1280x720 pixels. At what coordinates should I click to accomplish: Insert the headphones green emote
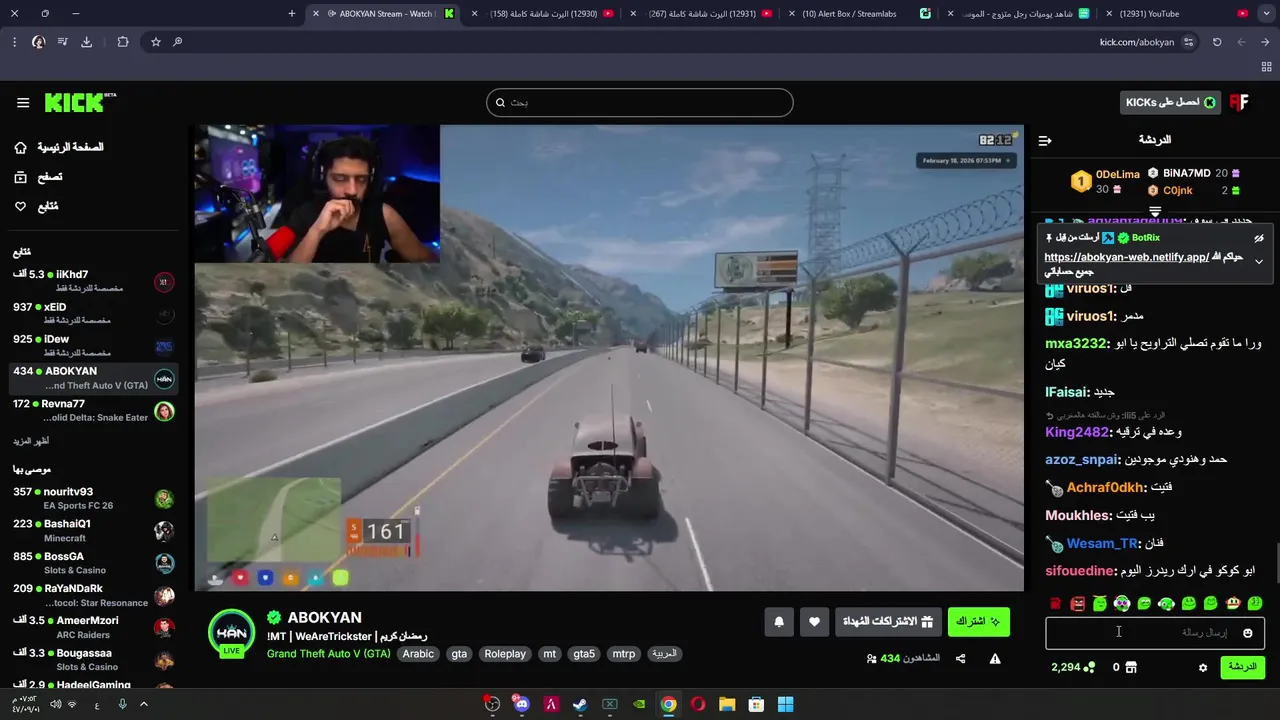(1166, 604)
